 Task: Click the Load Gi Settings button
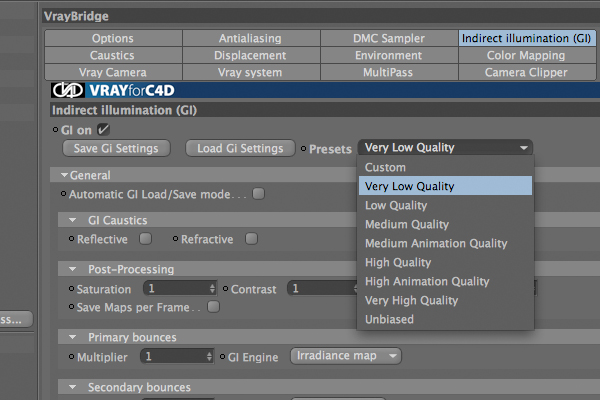click(x=240, y=148)
